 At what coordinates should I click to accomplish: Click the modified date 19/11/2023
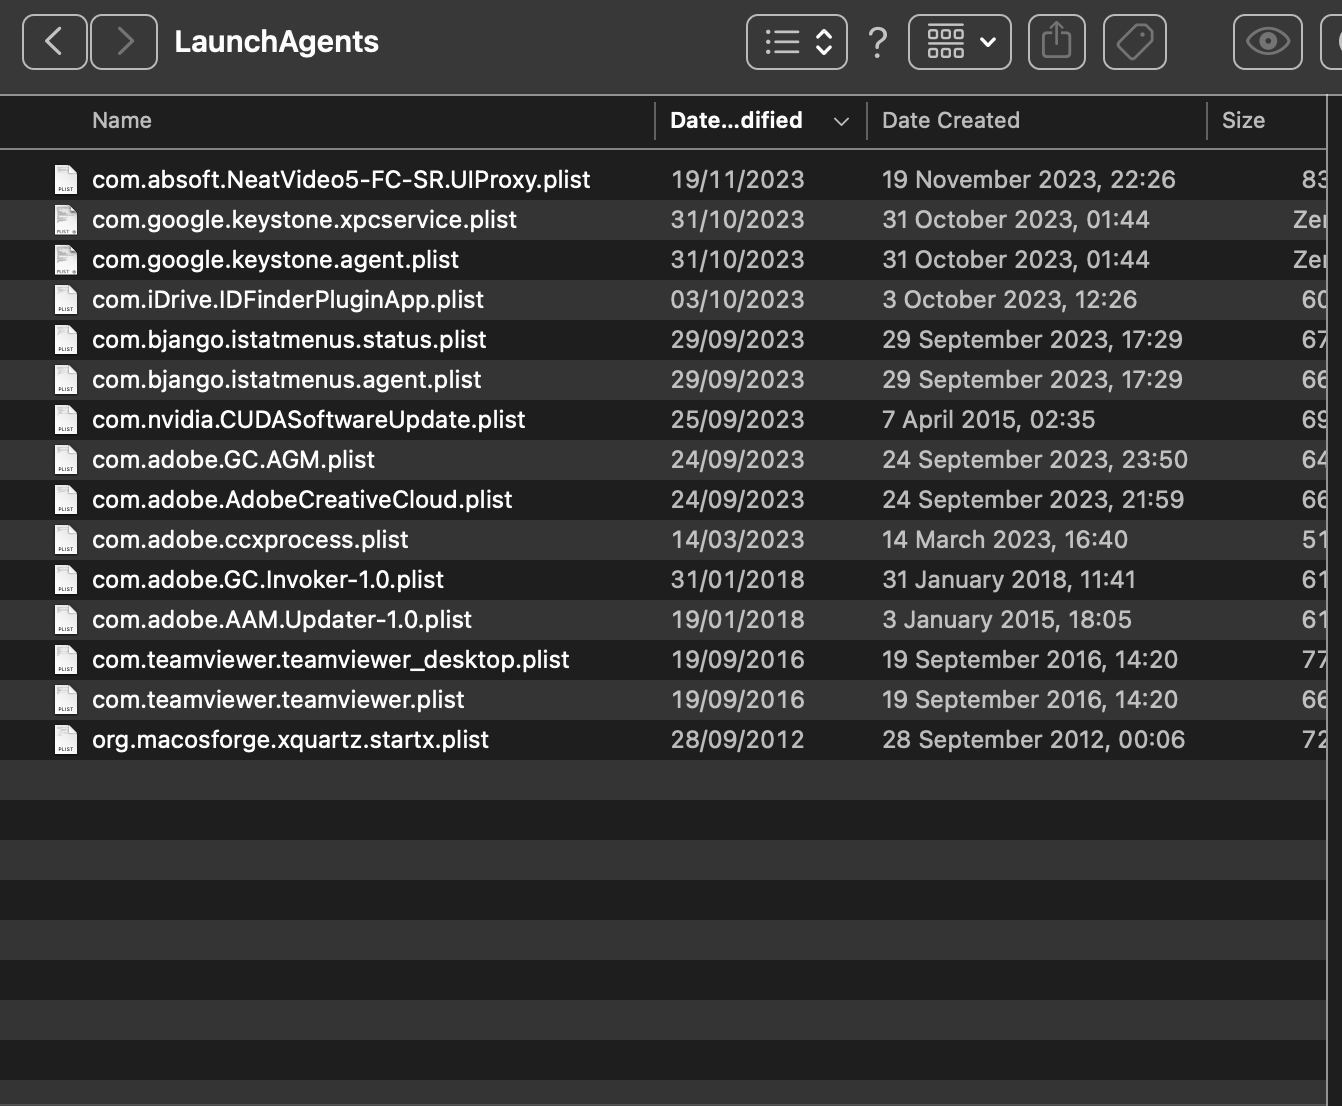coord(737,180)
